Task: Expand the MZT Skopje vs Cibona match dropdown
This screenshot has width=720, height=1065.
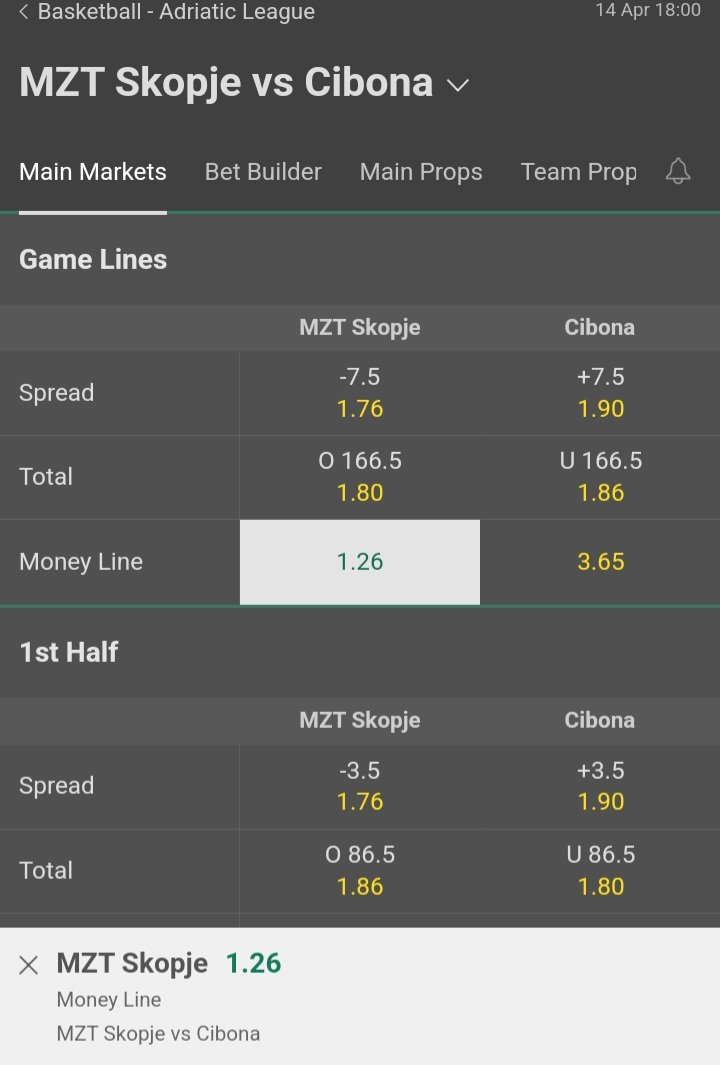Action: (x=458, y=85)
